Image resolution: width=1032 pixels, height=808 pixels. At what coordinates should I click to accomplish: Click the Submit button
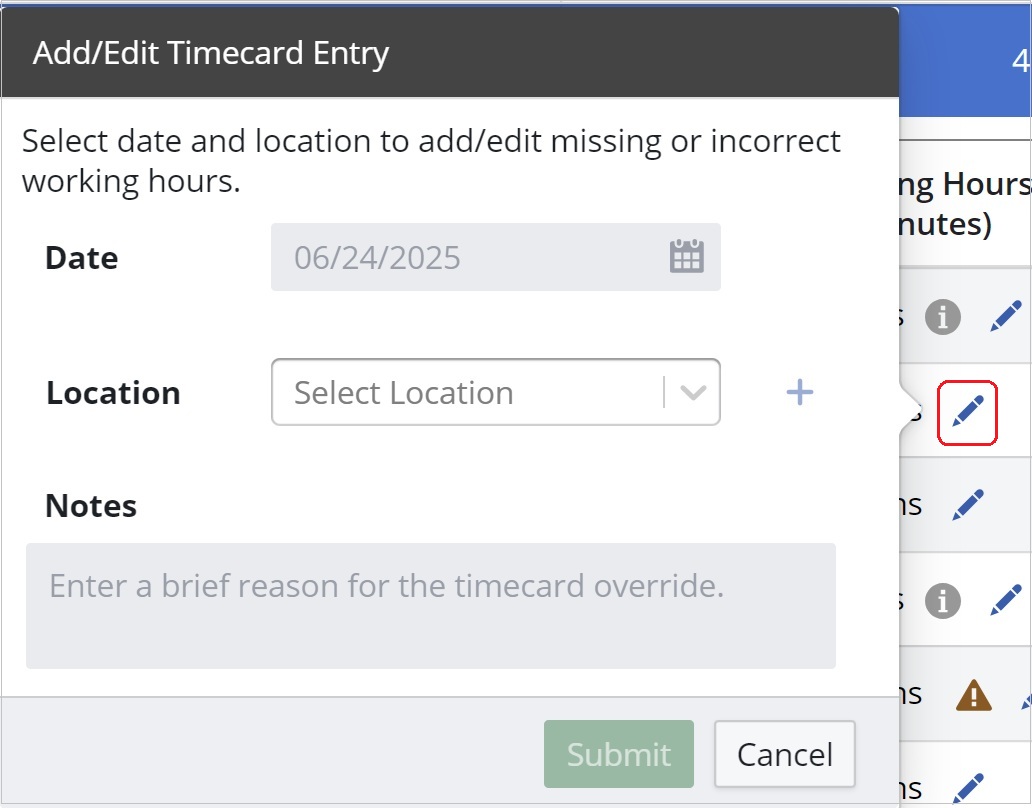(x=619, y=754)
